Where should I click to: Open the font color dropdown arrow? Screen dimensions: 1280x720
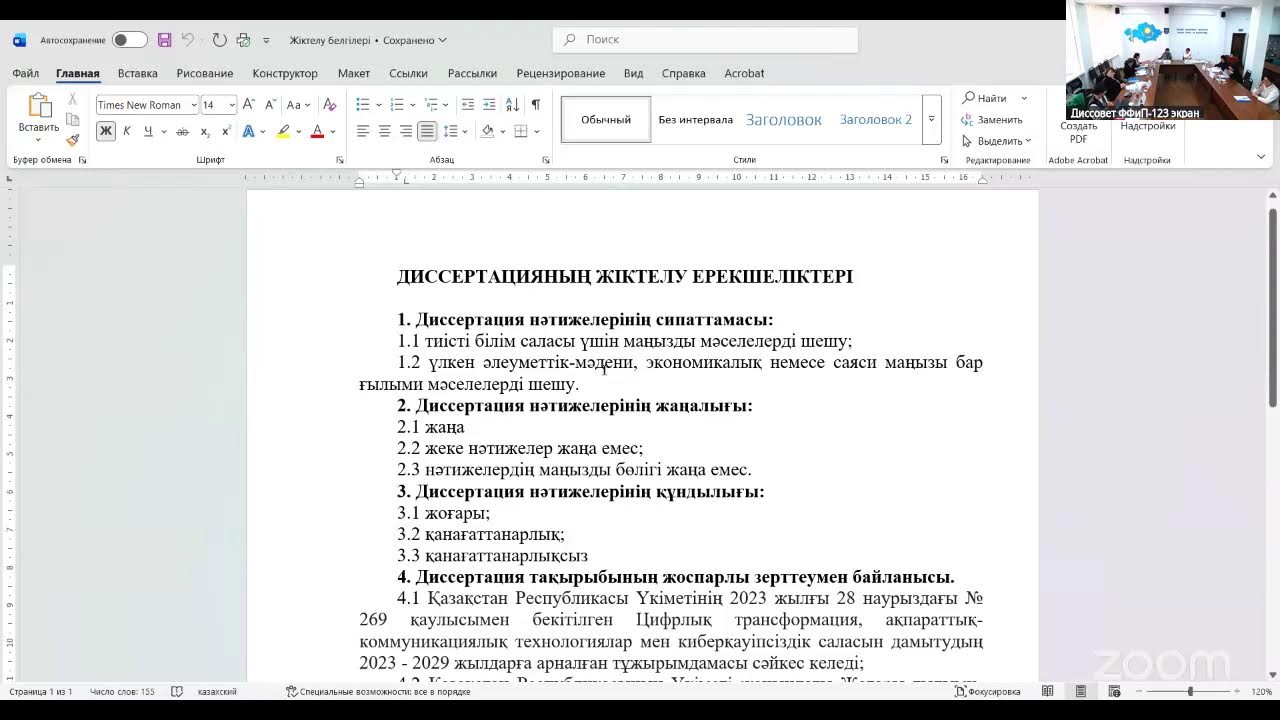coord(333,131)
